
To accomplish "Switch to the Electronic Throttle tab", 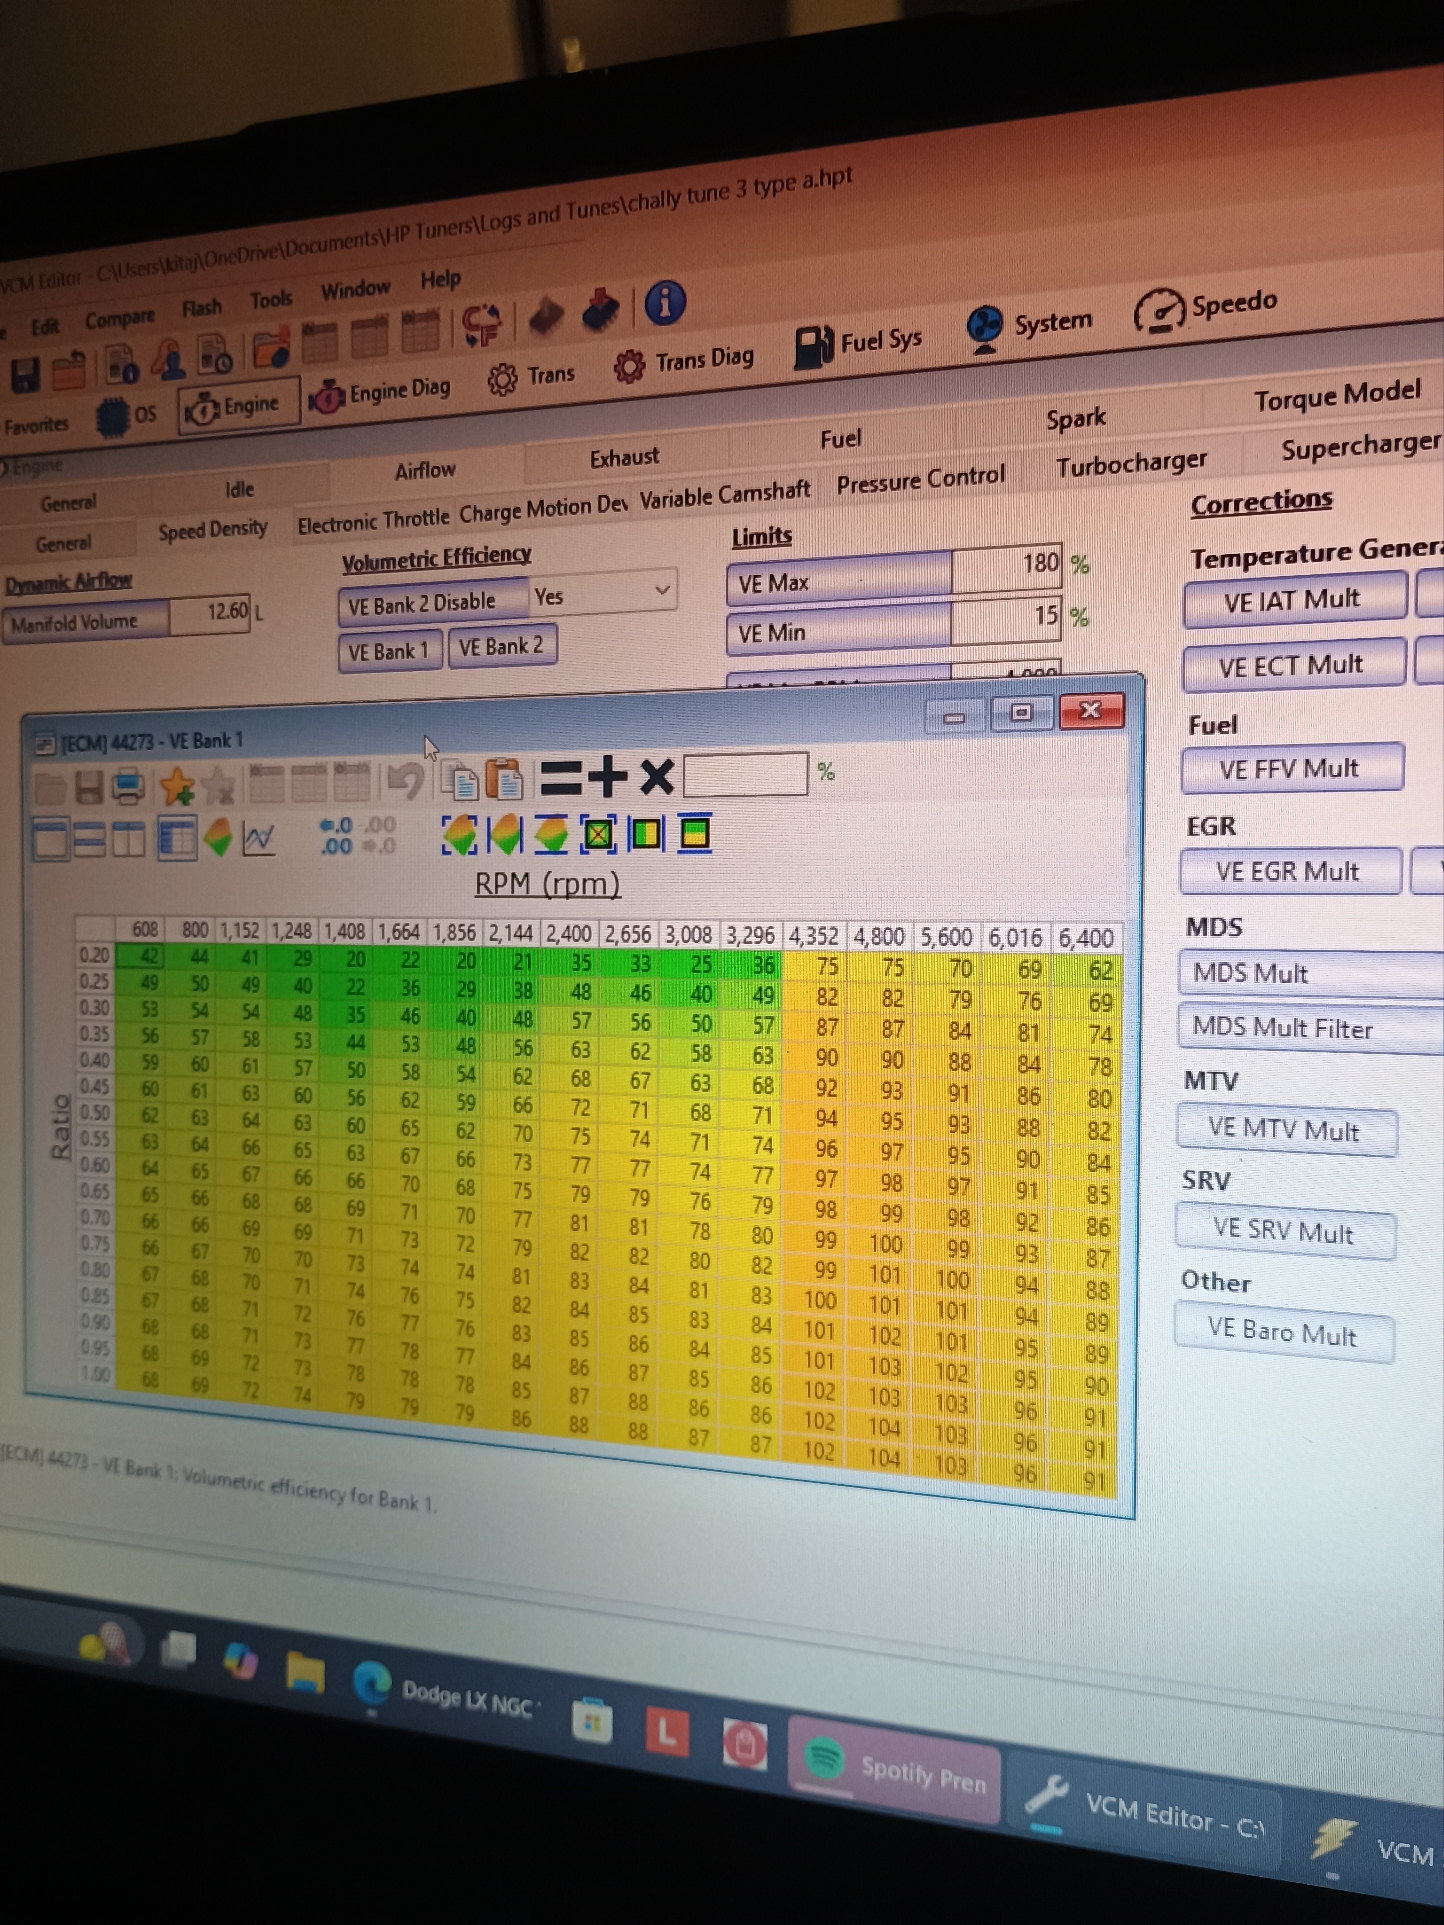I will pos(373,522).
